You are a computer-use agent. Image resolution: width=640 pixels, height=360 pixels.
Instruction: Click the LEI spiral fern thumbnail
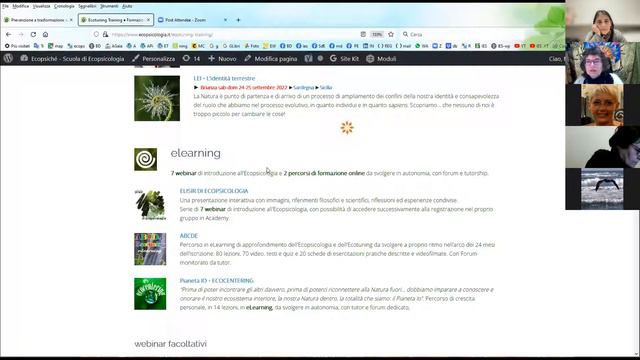157,98
